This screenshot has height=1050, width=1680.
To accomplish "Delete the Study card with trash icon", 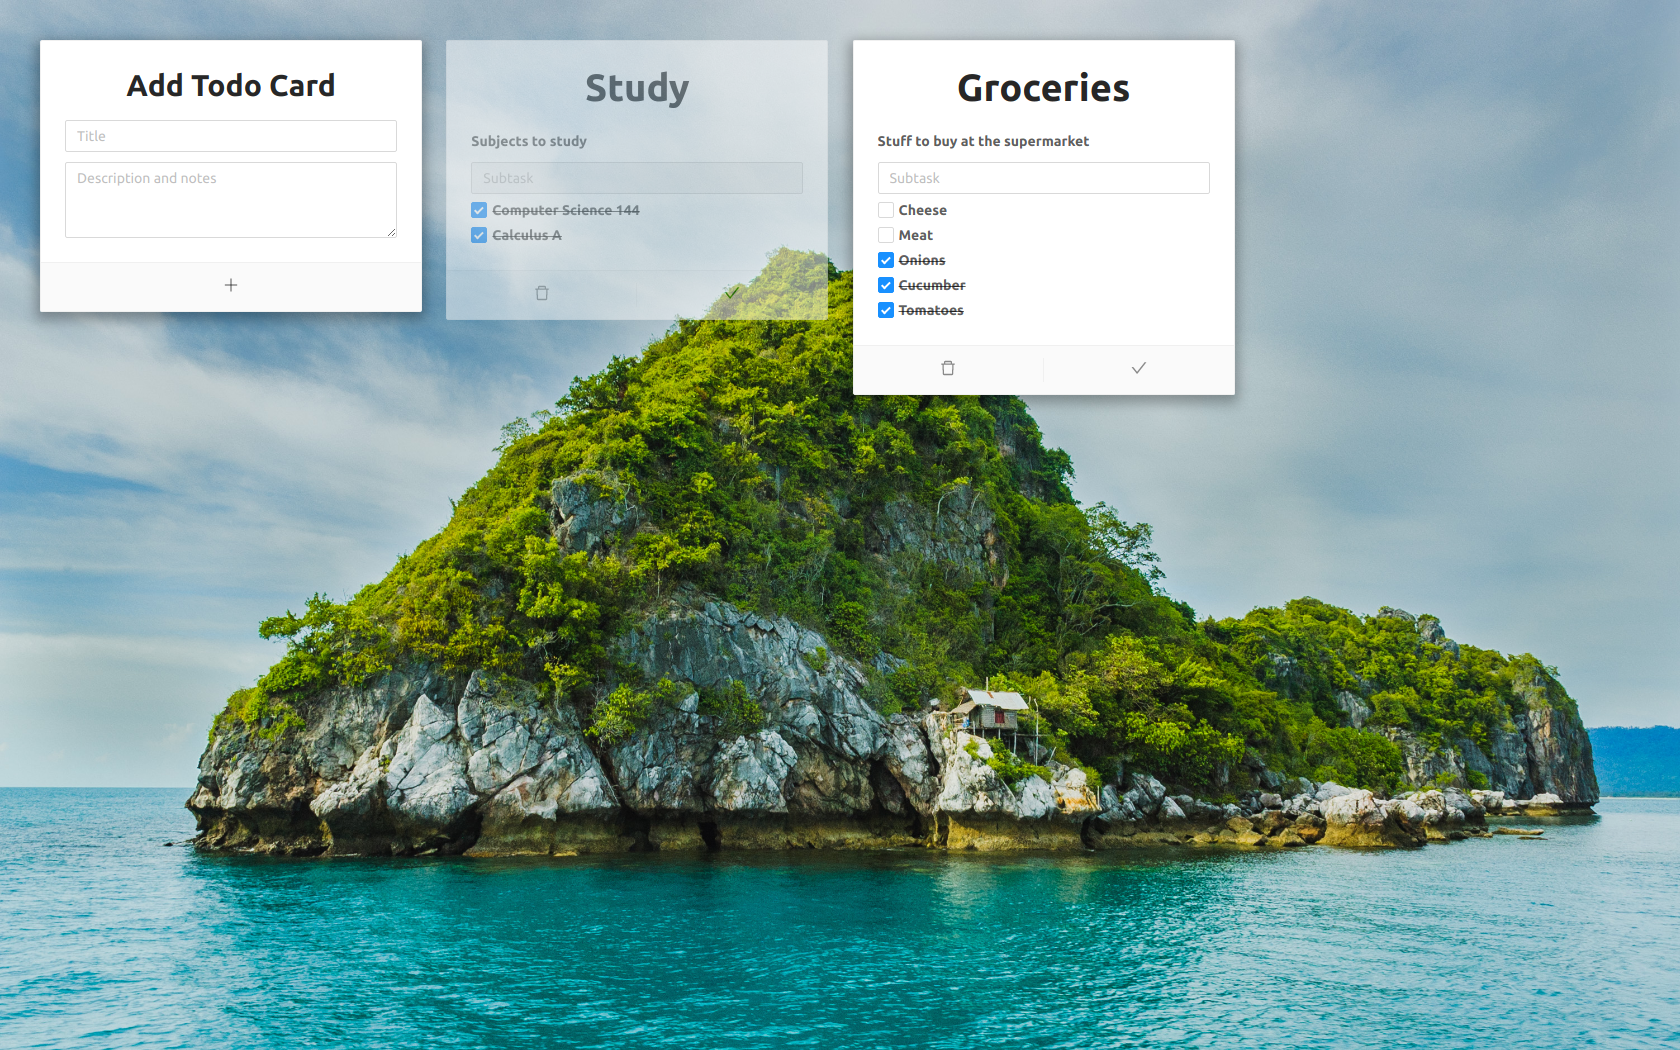I will point(542,293).
